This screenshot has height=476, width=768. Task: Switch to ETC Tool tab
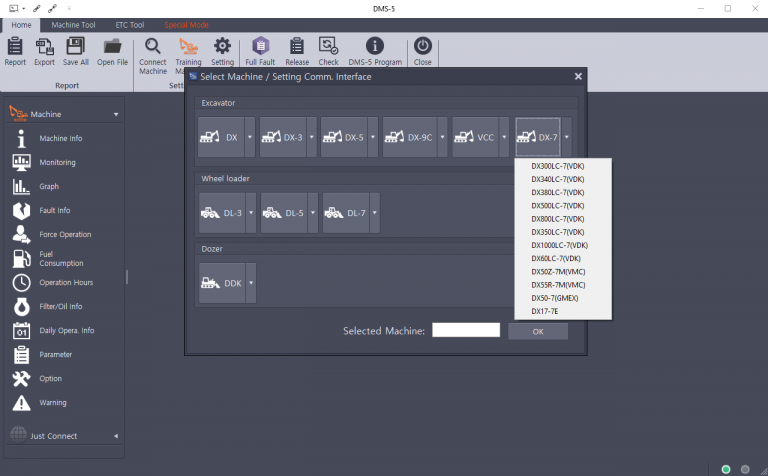[x=130, y=25]
